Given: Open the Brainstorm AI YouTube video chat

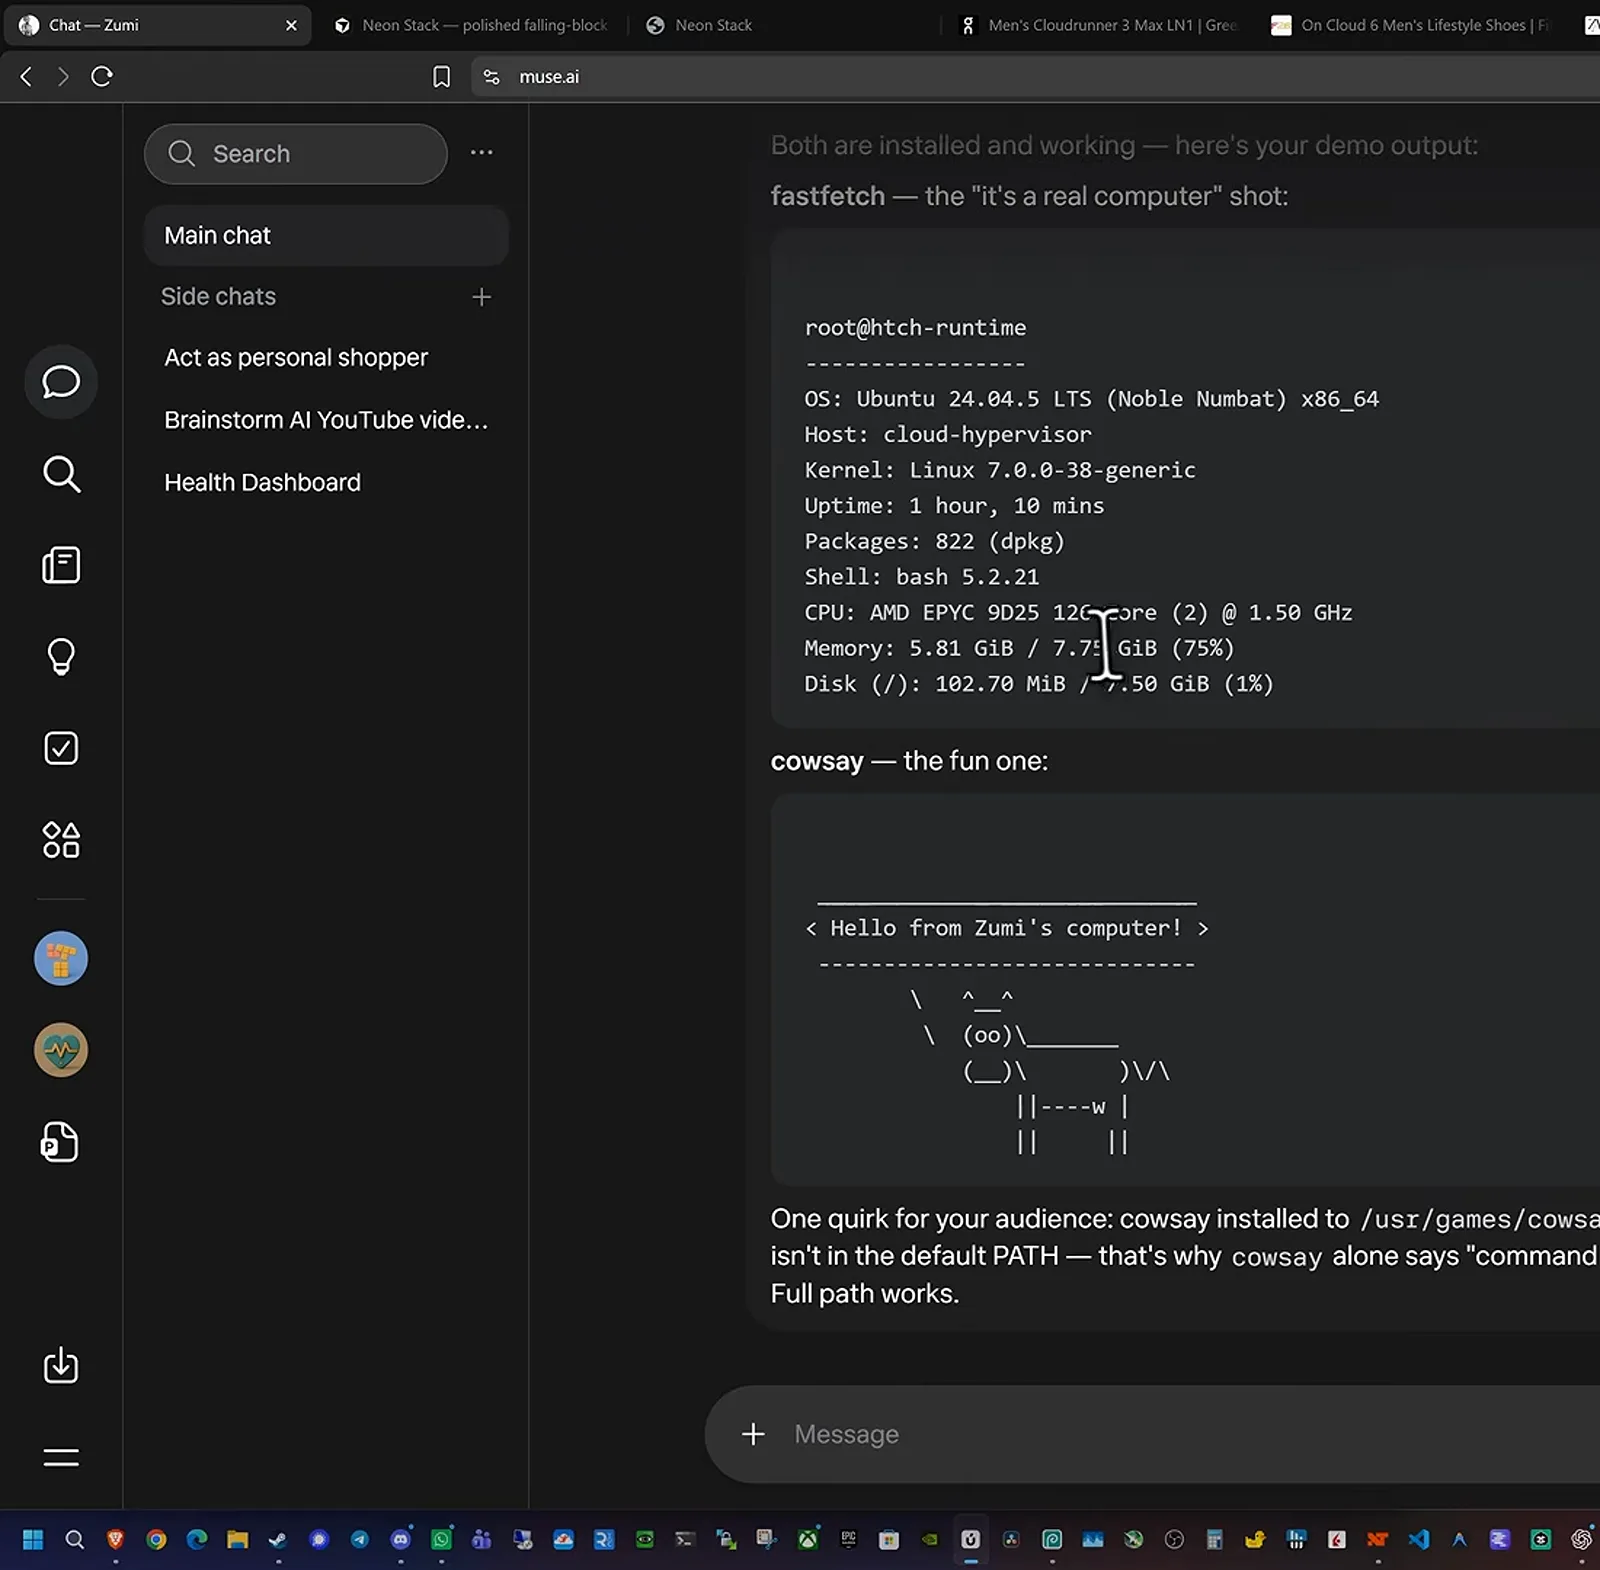Looking at the screenshot, I should click(326, 420).
